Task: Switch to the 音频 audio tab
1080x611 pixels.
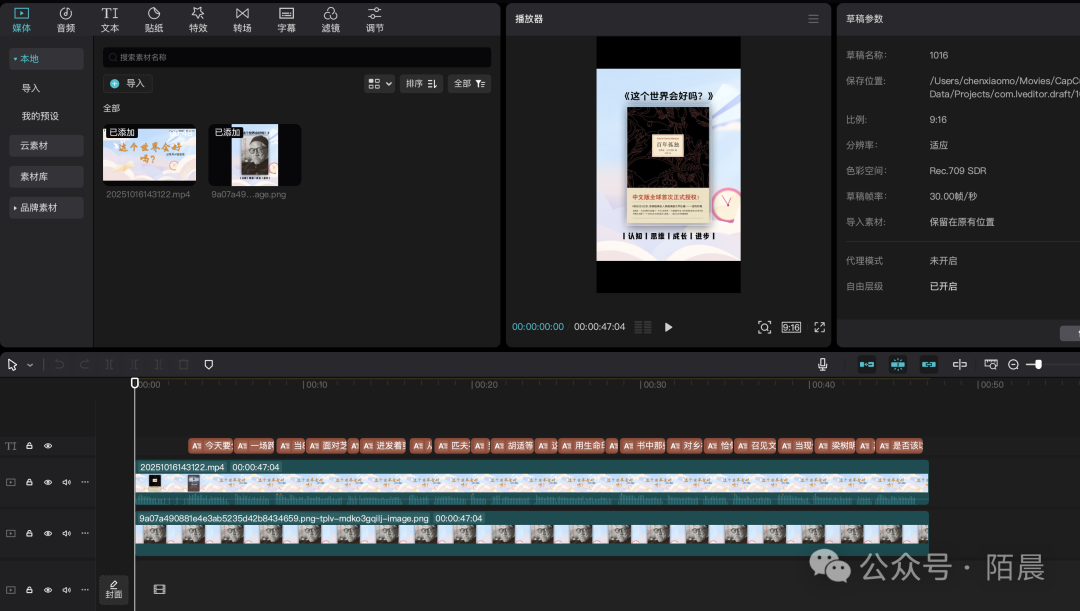Action: click(66, 19)
